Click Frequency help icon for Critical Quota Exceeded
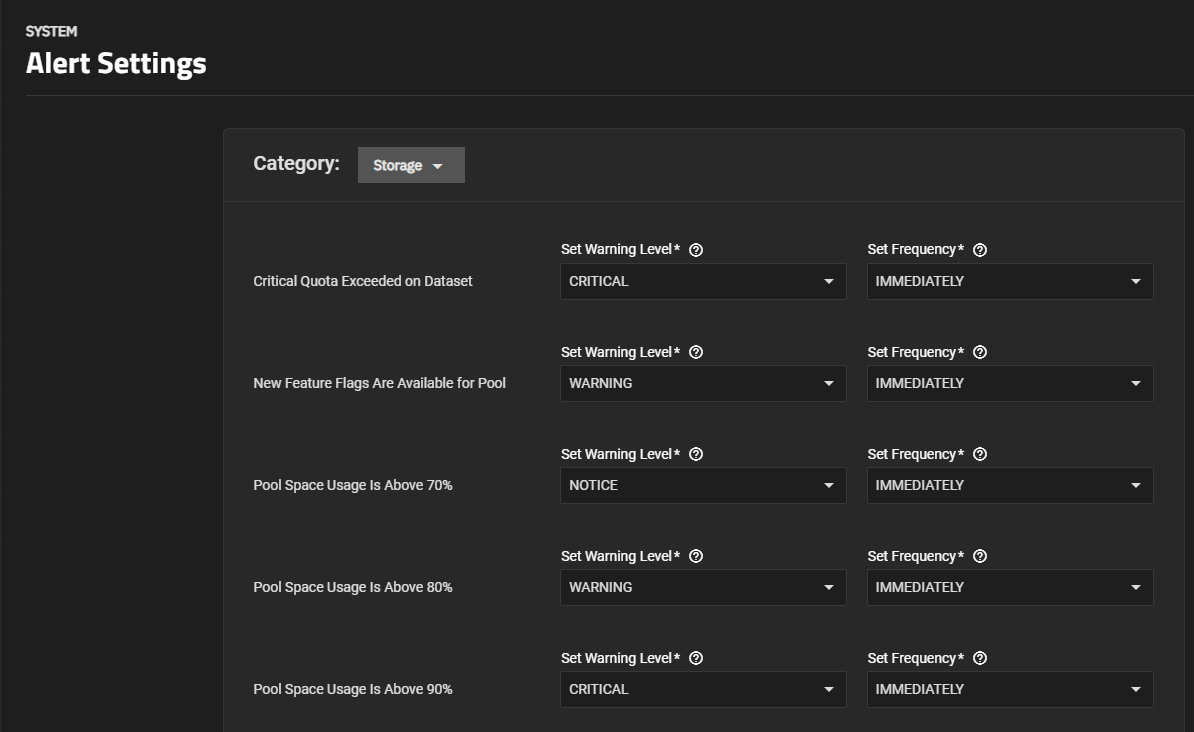 coord(980,250)
